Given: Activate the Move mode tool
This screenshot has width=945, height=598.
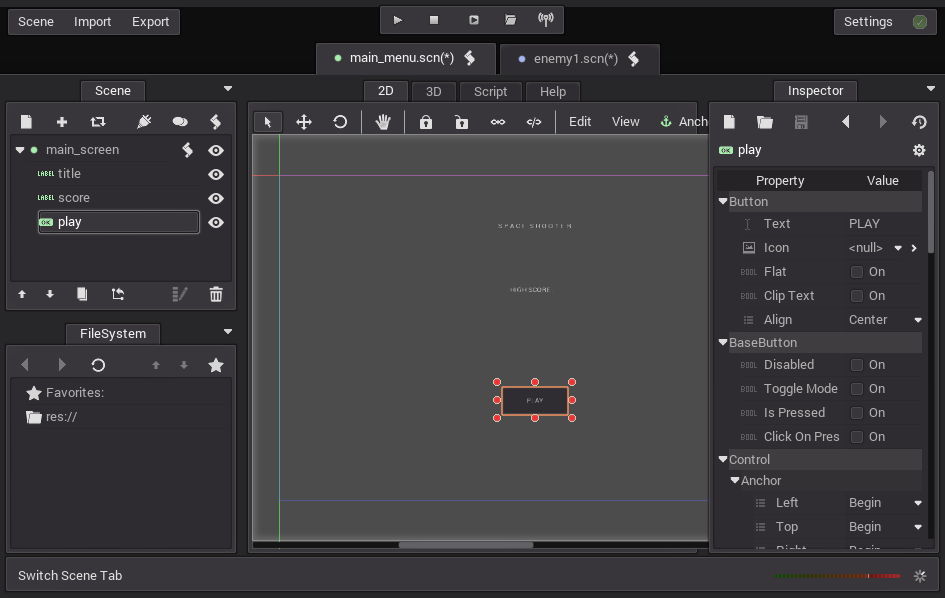Looking at the screenshot, I should click(x=304, y=122).
